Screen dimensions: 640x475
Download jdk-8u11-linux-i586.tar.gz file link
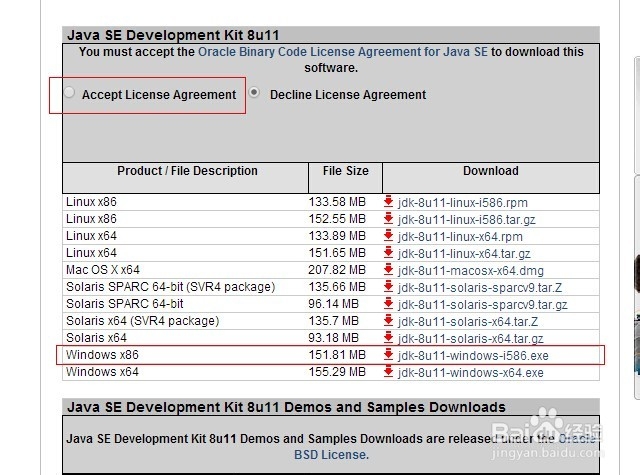click(x=467, y=220)
